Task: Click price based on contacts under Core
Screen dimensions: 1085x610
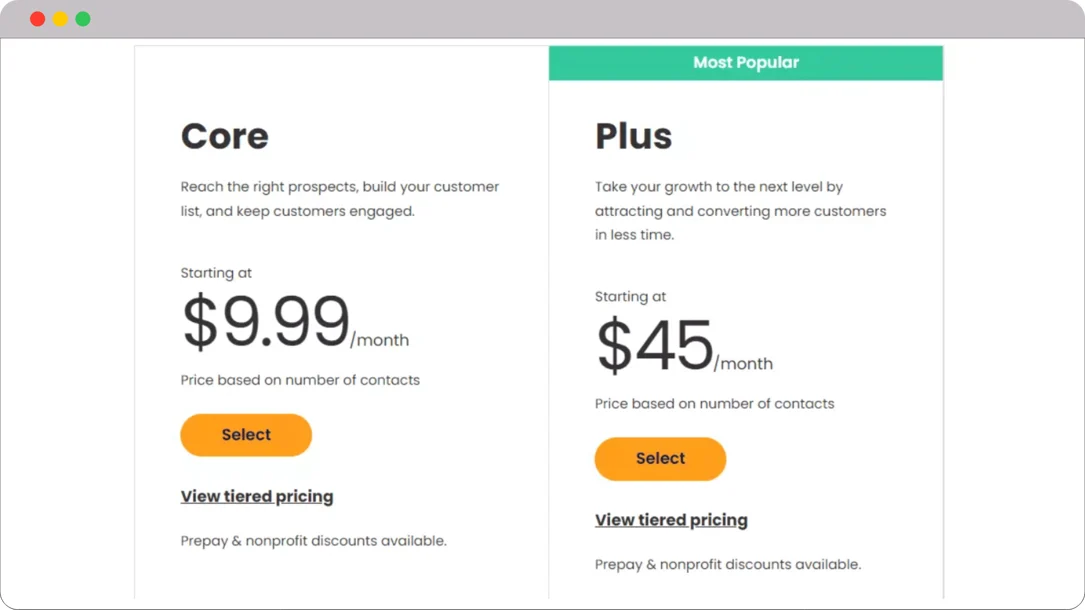Action: [300, 380]
